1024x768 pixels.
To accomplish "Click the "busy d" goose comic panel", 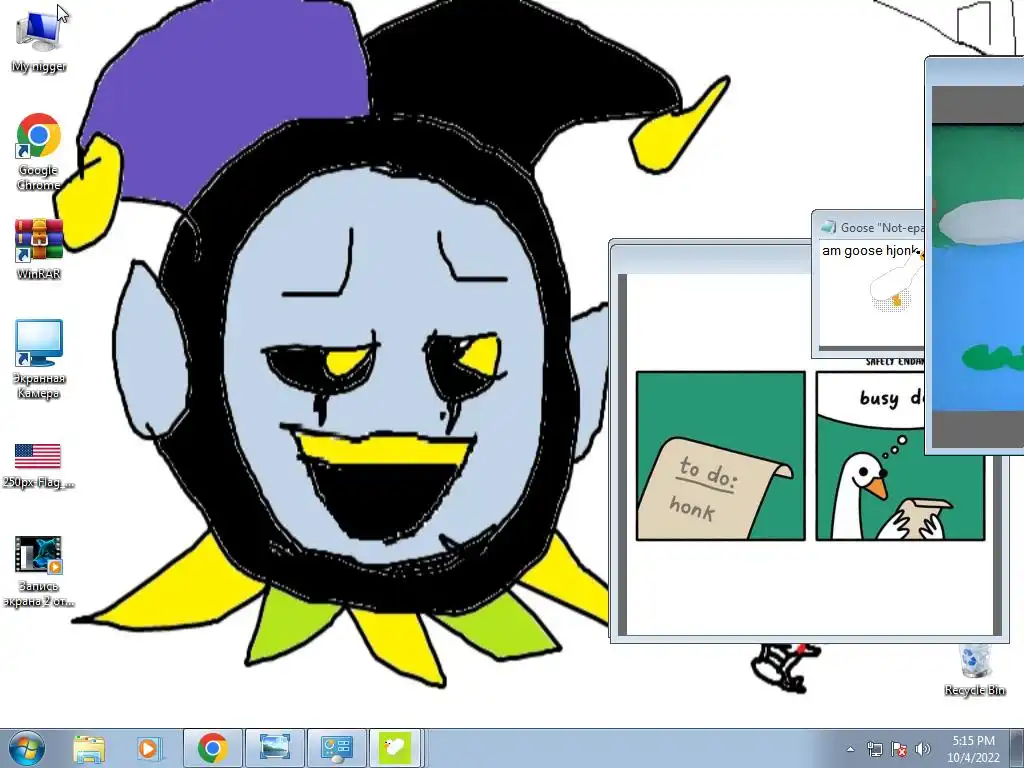I will [x=900, y=456].
